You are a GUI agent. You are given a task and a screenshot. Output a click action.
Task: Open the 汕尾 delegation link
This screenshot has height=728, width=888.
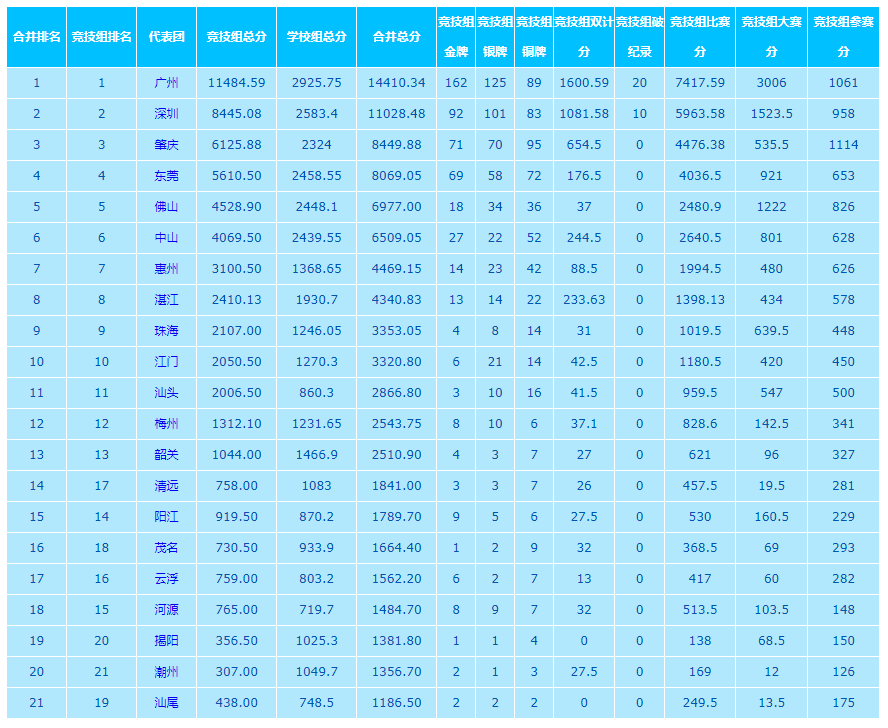tap(166, 703)
